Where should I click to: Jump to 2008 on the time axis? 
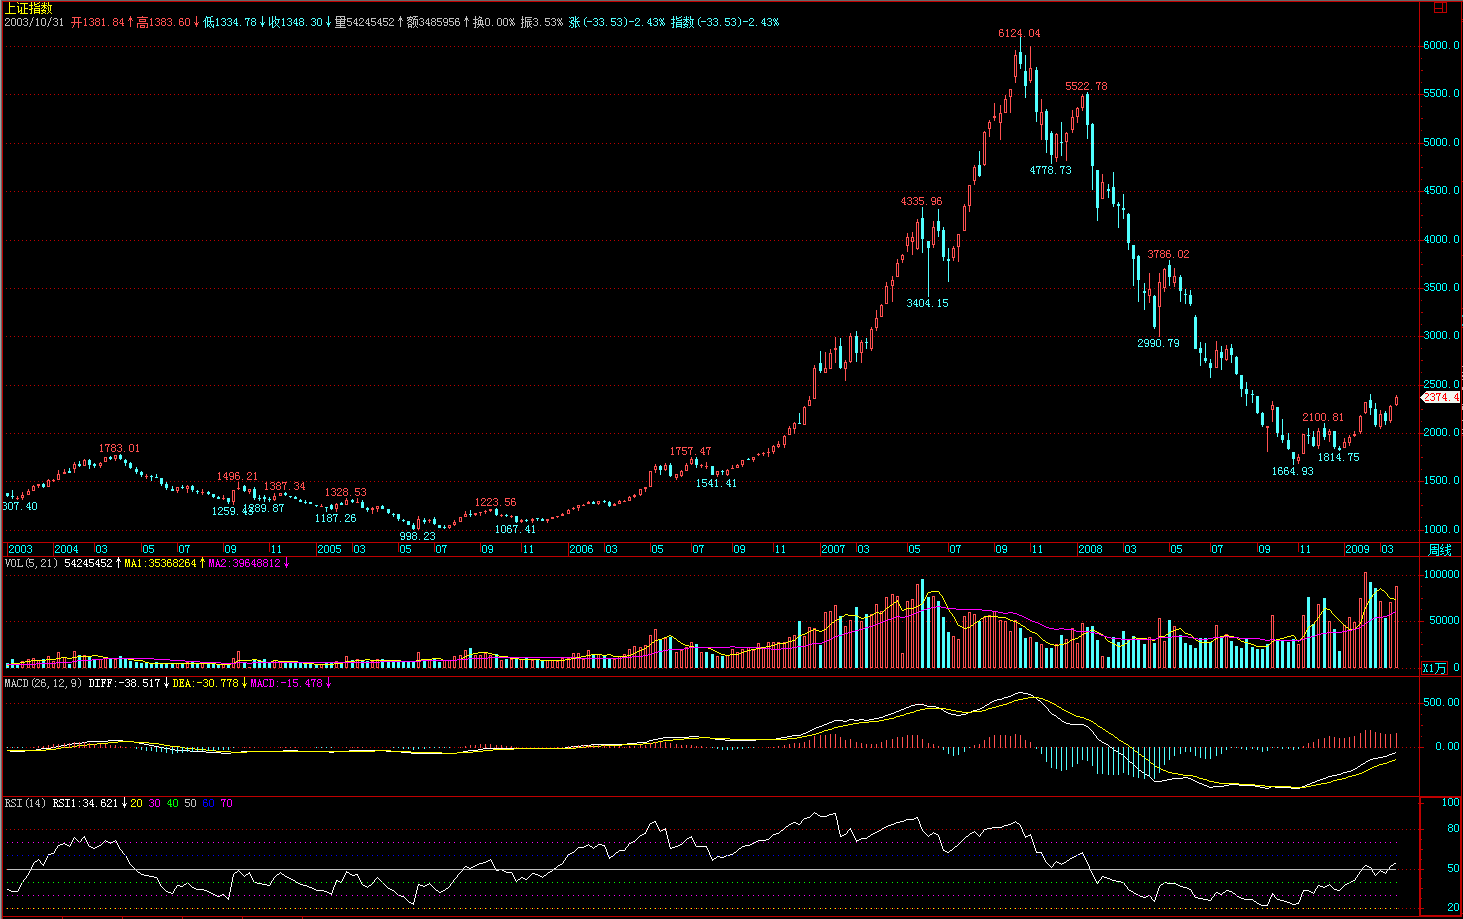[x=1090, y=550]
